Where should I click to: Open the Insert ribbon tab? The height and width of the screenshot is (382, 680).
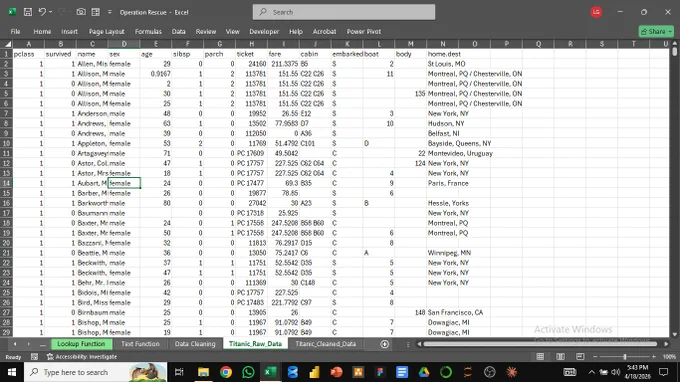(69, 32)
